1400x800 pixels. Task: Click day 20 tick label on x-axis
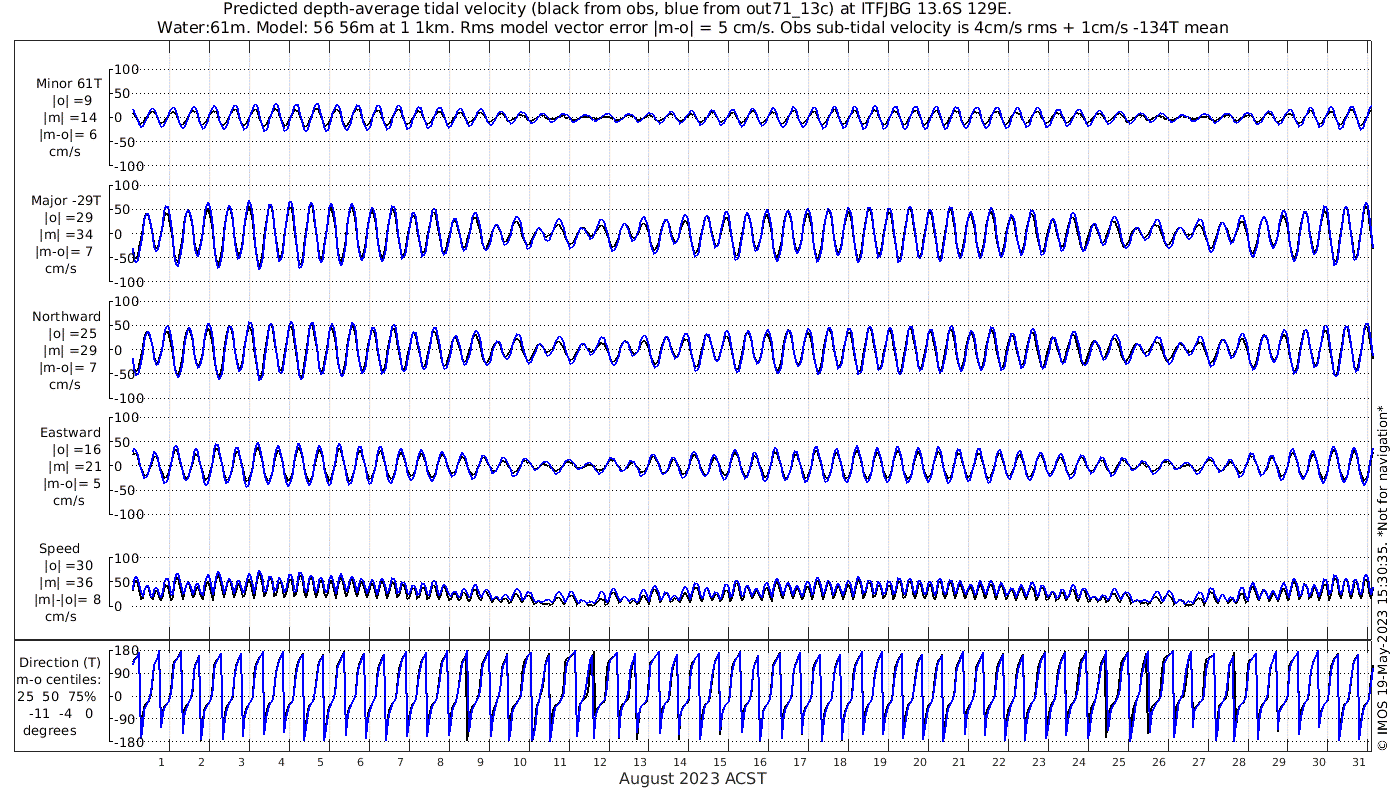(x=918, y=762)
